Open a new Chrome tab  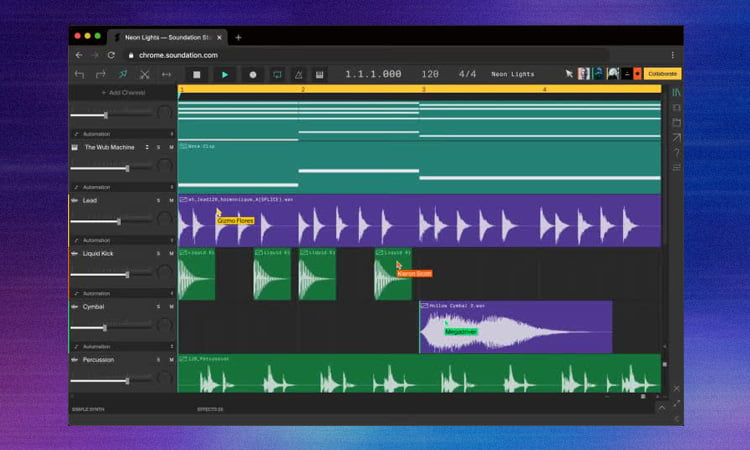pyautogui.click(x=238, y=37)
